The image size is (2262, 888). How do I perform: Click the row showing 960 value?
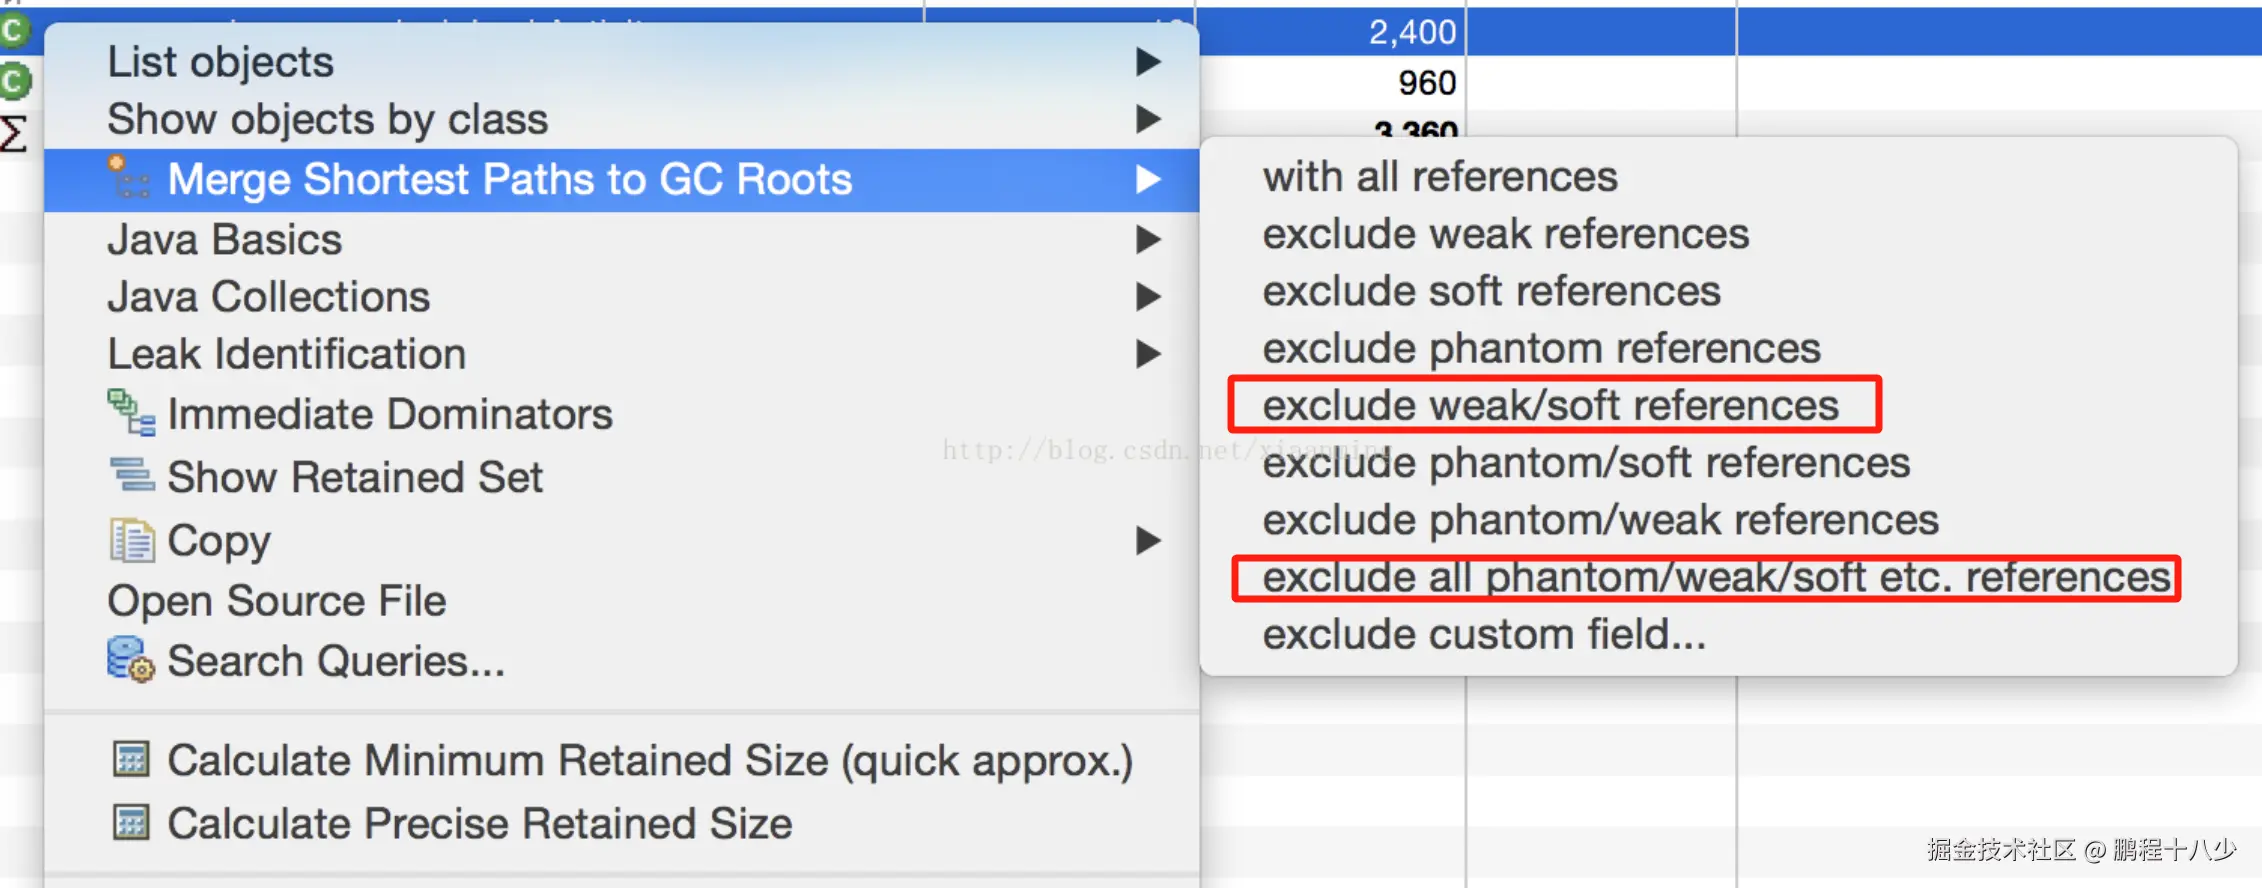pos(1426,83)
